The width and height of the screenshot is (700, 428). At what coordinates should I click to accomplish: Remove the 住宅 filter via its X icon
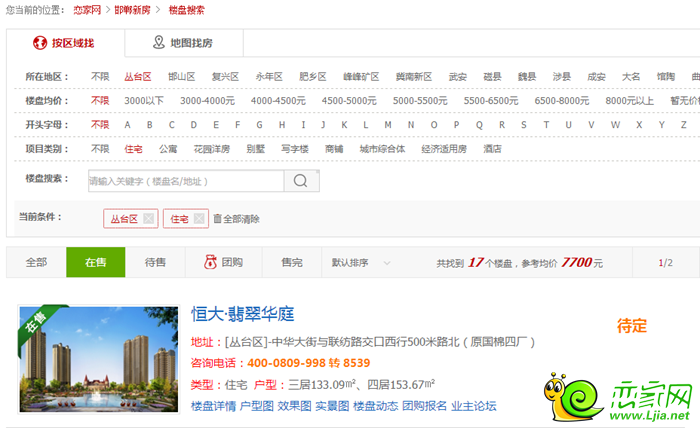point(199,219)
